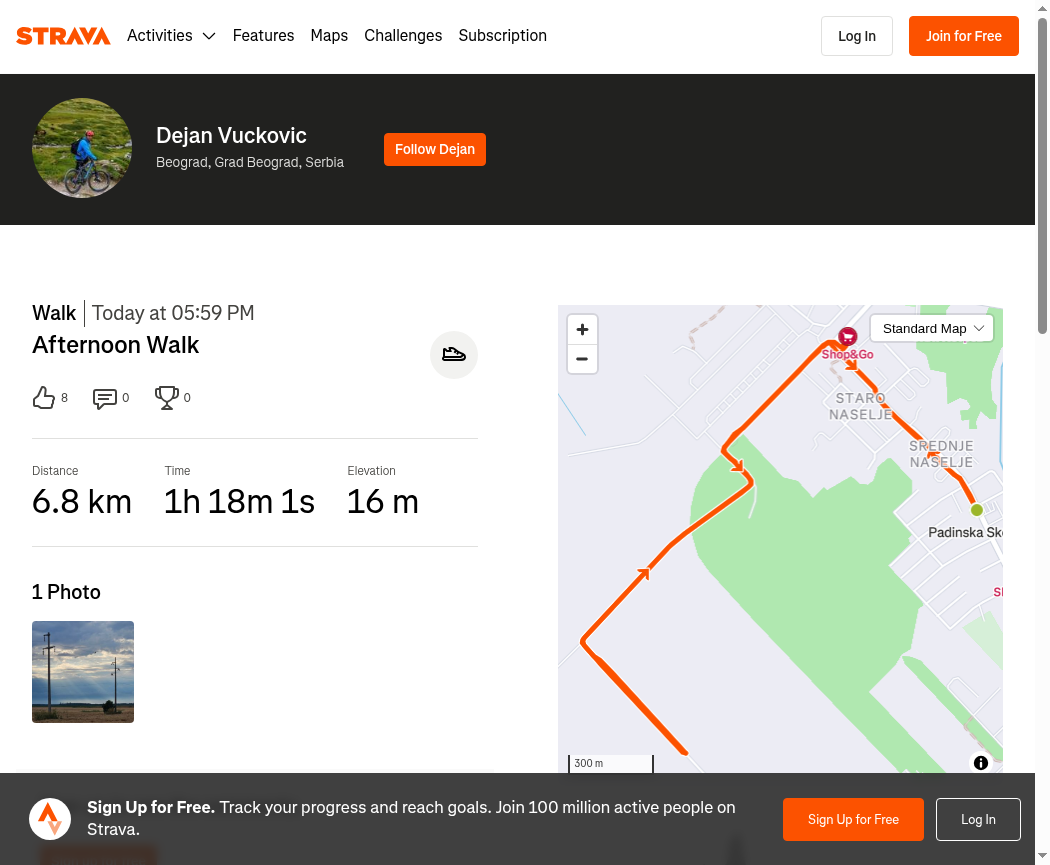The width and height of the screenshot is (1050, 865).
Task: Expand the Activities dropdown menu
Action: (171, 35)
